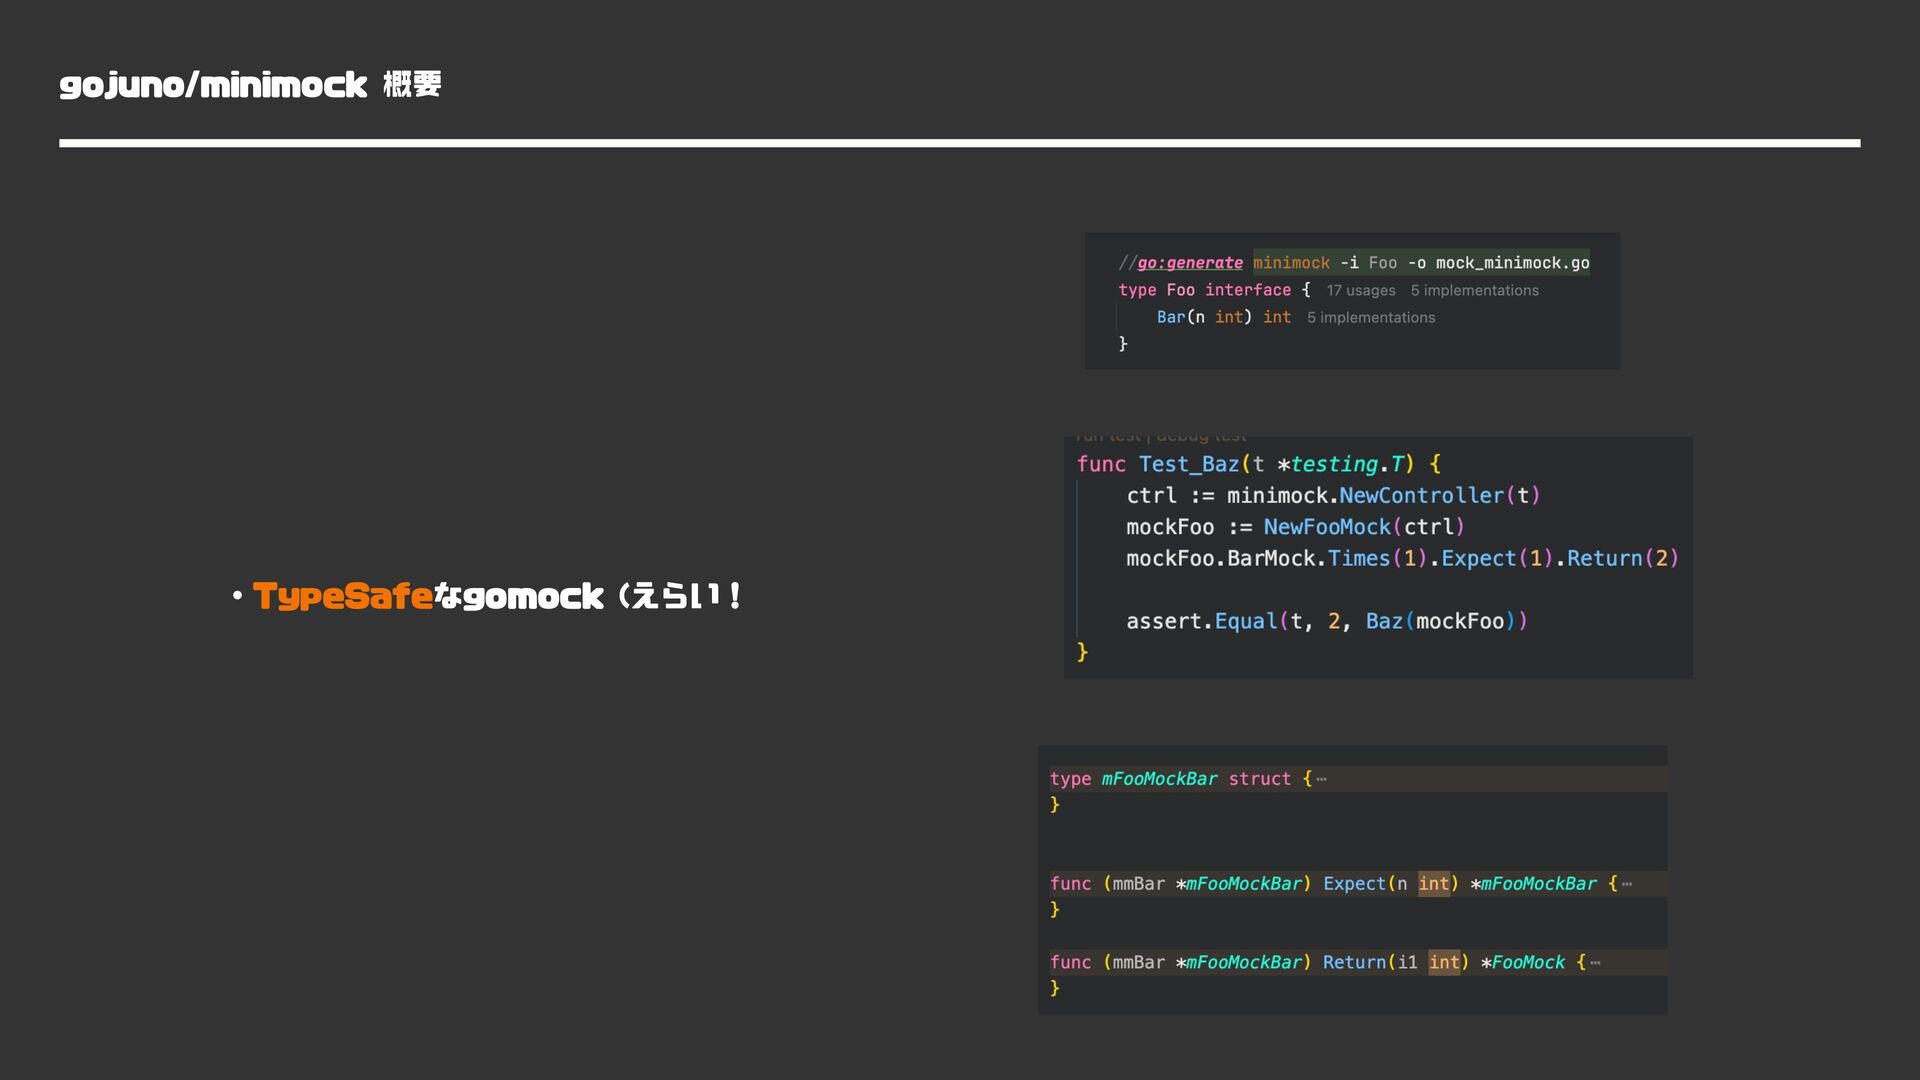Click 'NewController' in the ctrl assignment line
Screen dimensions: 1920x1080
click(1421, 496)
